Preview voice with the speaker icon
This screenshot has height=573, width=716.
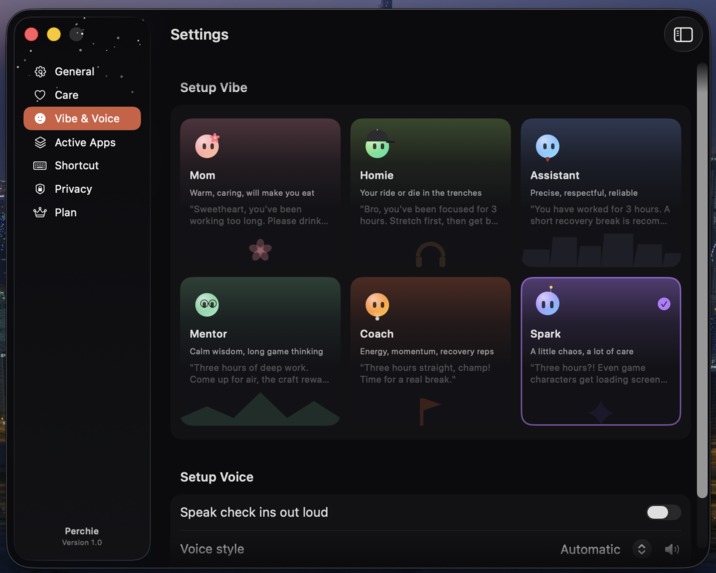point(672,549)
